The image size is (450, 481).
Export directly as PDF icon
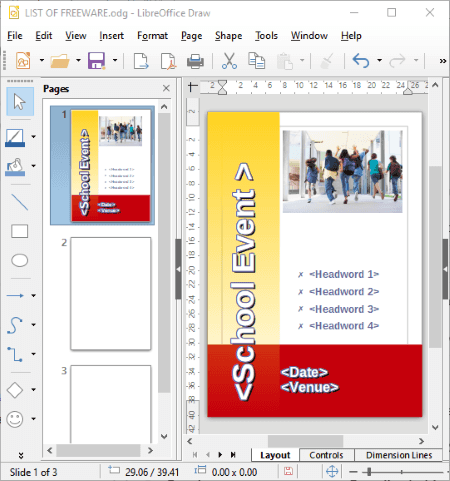pyautogui.click(x=168, y=61)
